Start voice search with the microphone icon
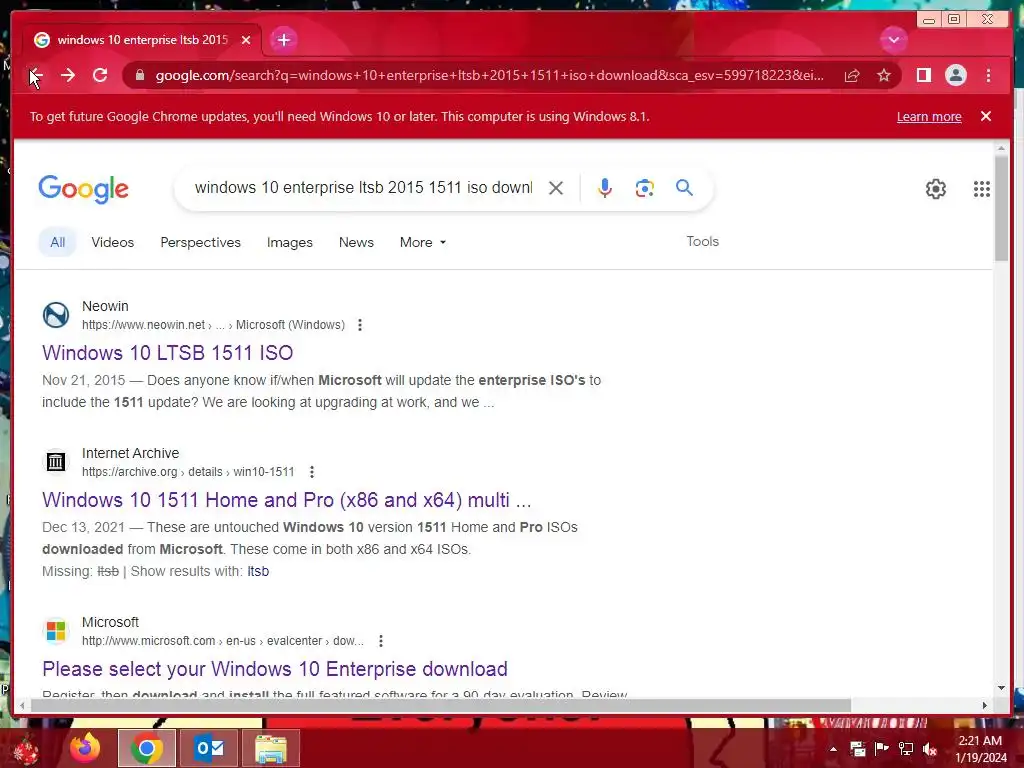 click(x=605, y=188)
